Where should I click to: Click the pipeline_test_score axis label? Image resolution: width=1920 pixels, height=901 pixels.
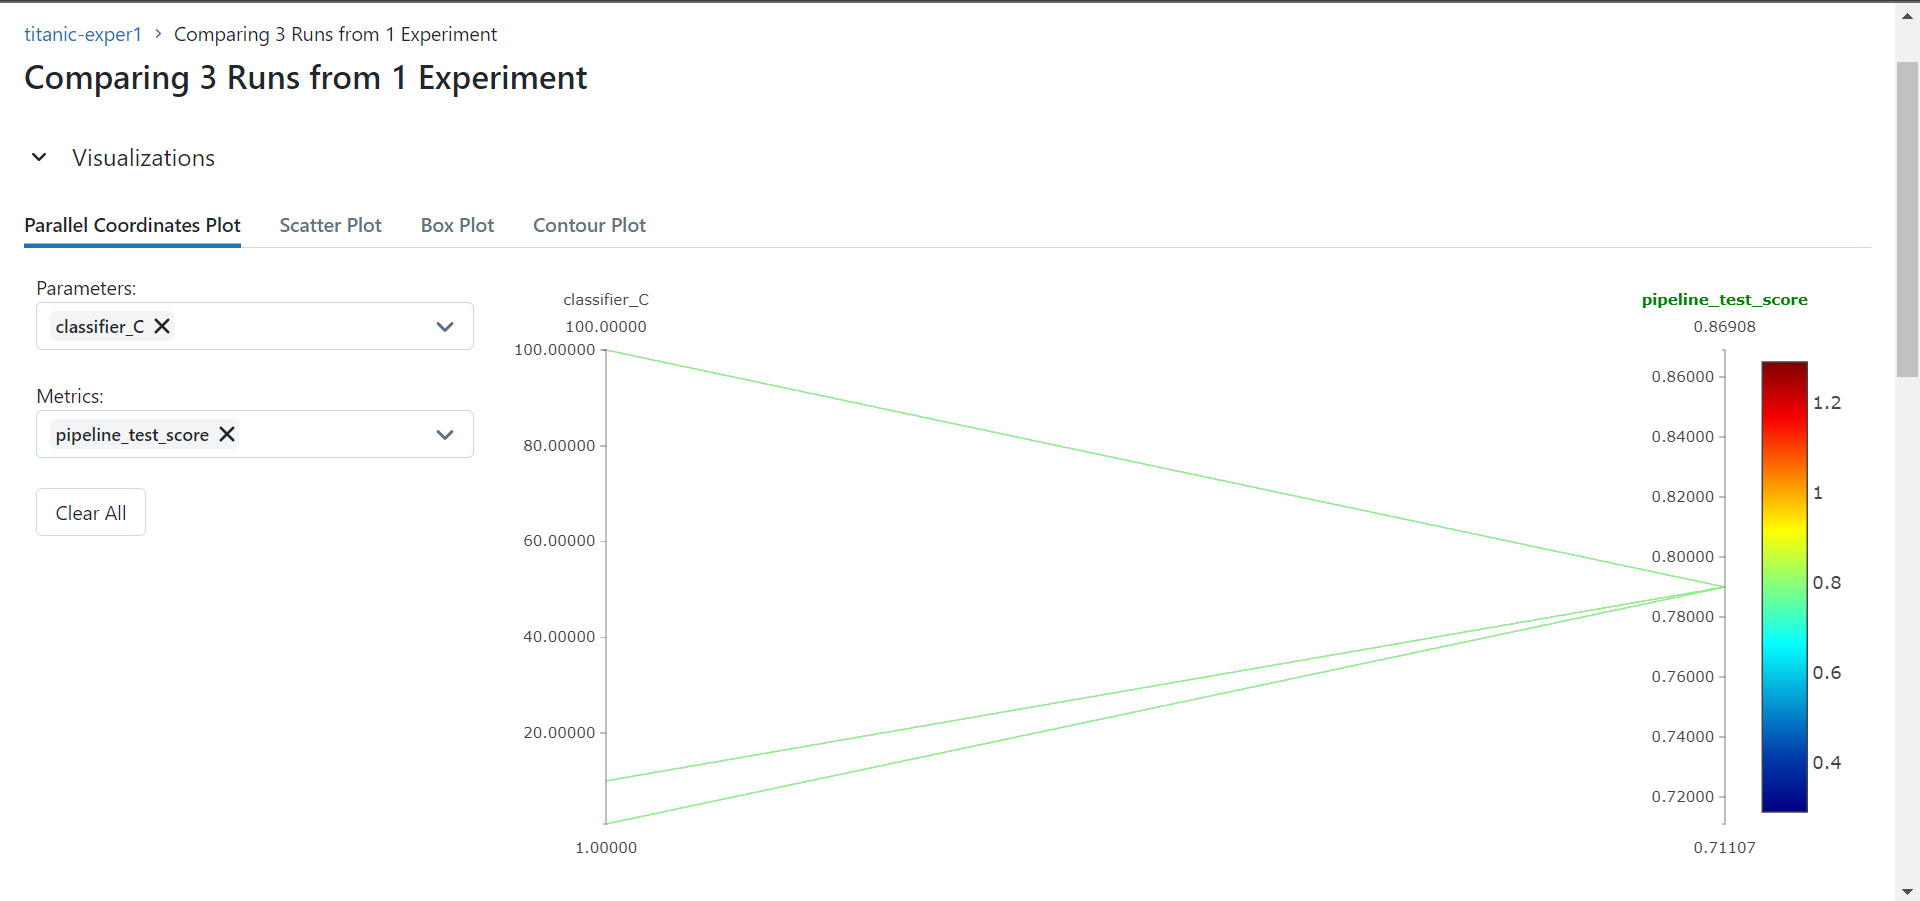pos(1724,299)
